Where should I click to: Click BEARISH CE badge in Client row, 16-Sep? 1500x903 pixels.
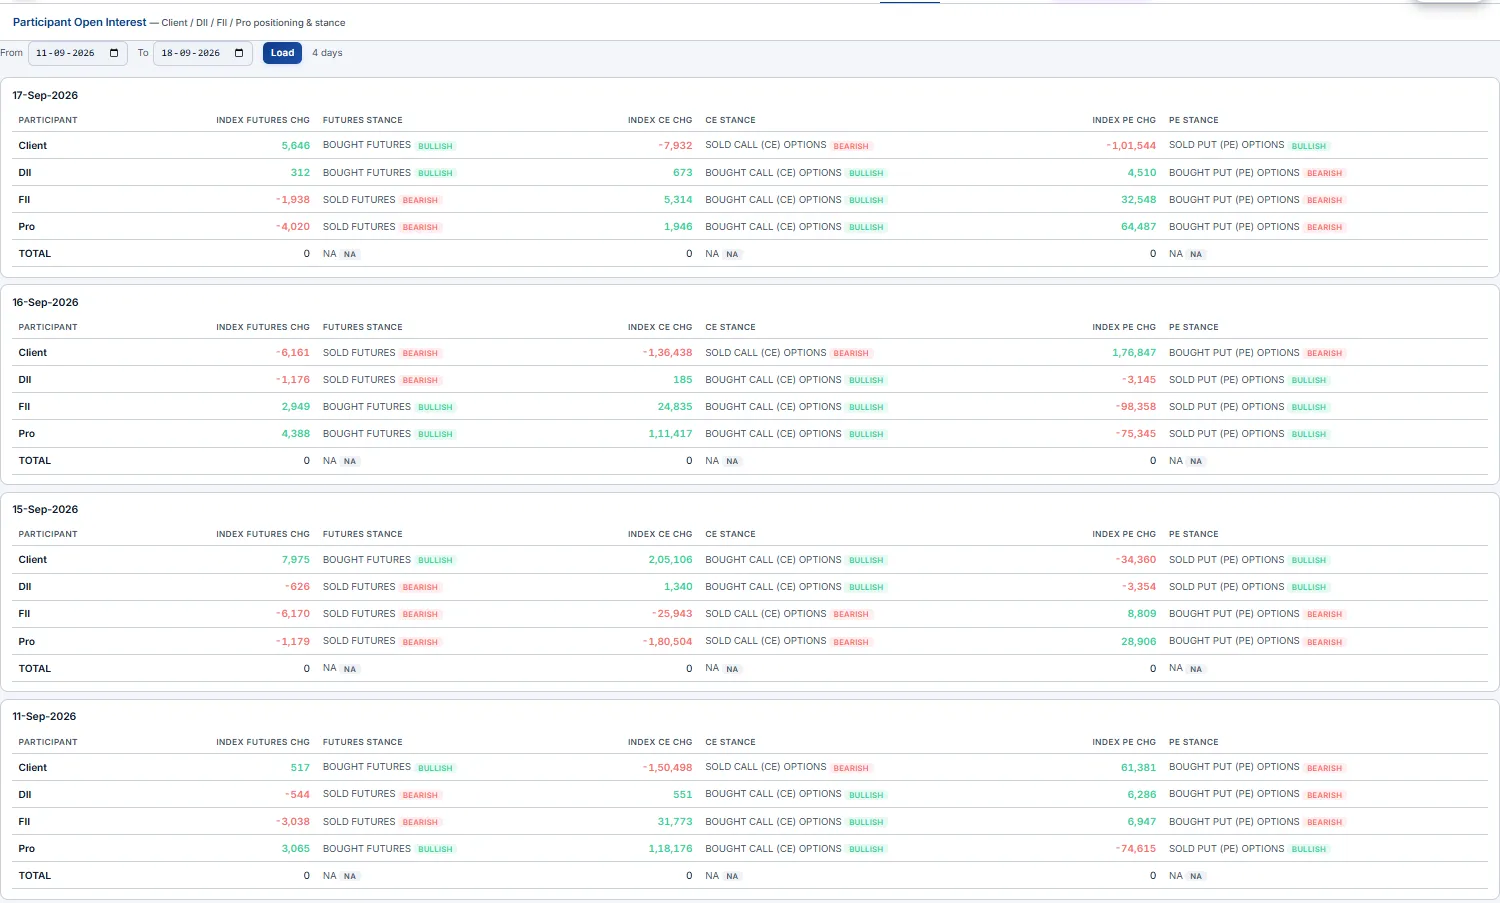pyautogui.click(x=851, y=353)
